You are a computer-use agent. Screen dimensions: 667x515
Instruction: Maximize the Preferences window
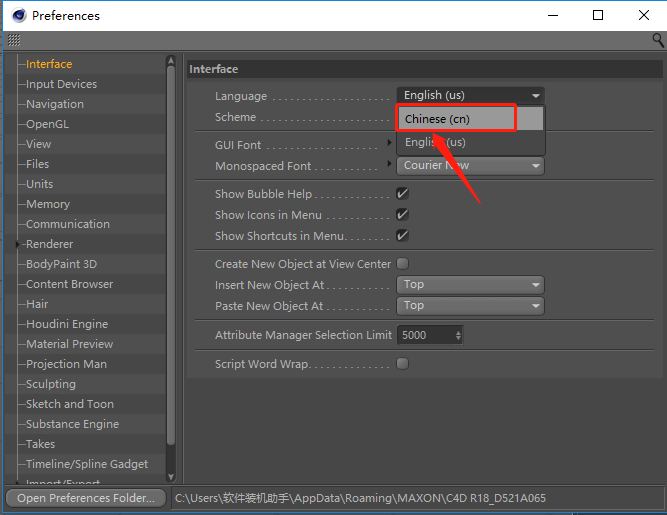pyautogui.click(x=598, y=15)
